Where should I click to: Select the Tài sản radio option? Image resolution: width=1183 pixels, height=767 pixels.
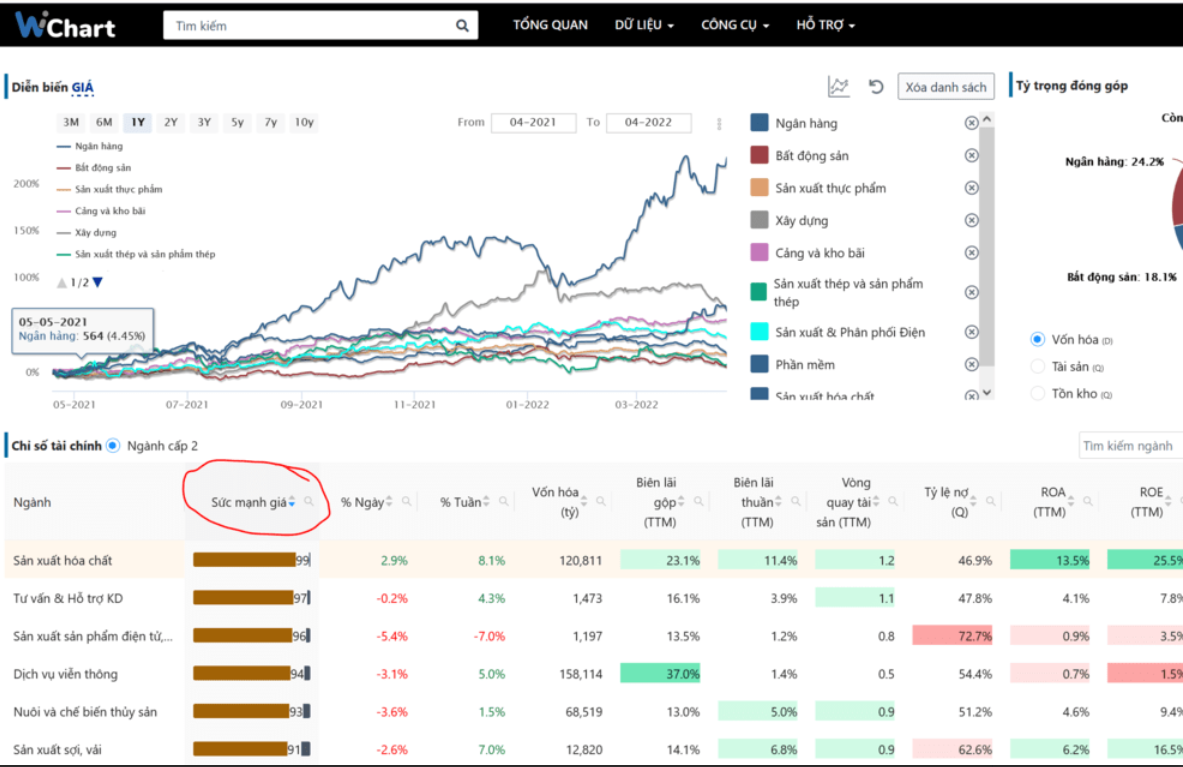(x=1037, y=367)
